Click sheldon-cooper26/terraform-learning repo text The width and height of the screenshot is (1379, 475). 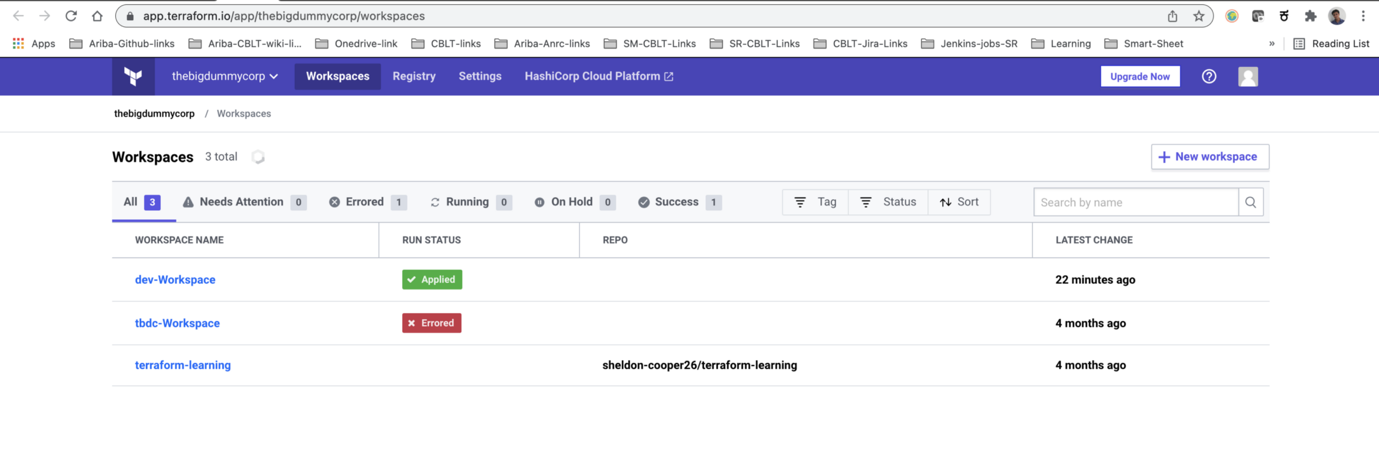[700, 365]
